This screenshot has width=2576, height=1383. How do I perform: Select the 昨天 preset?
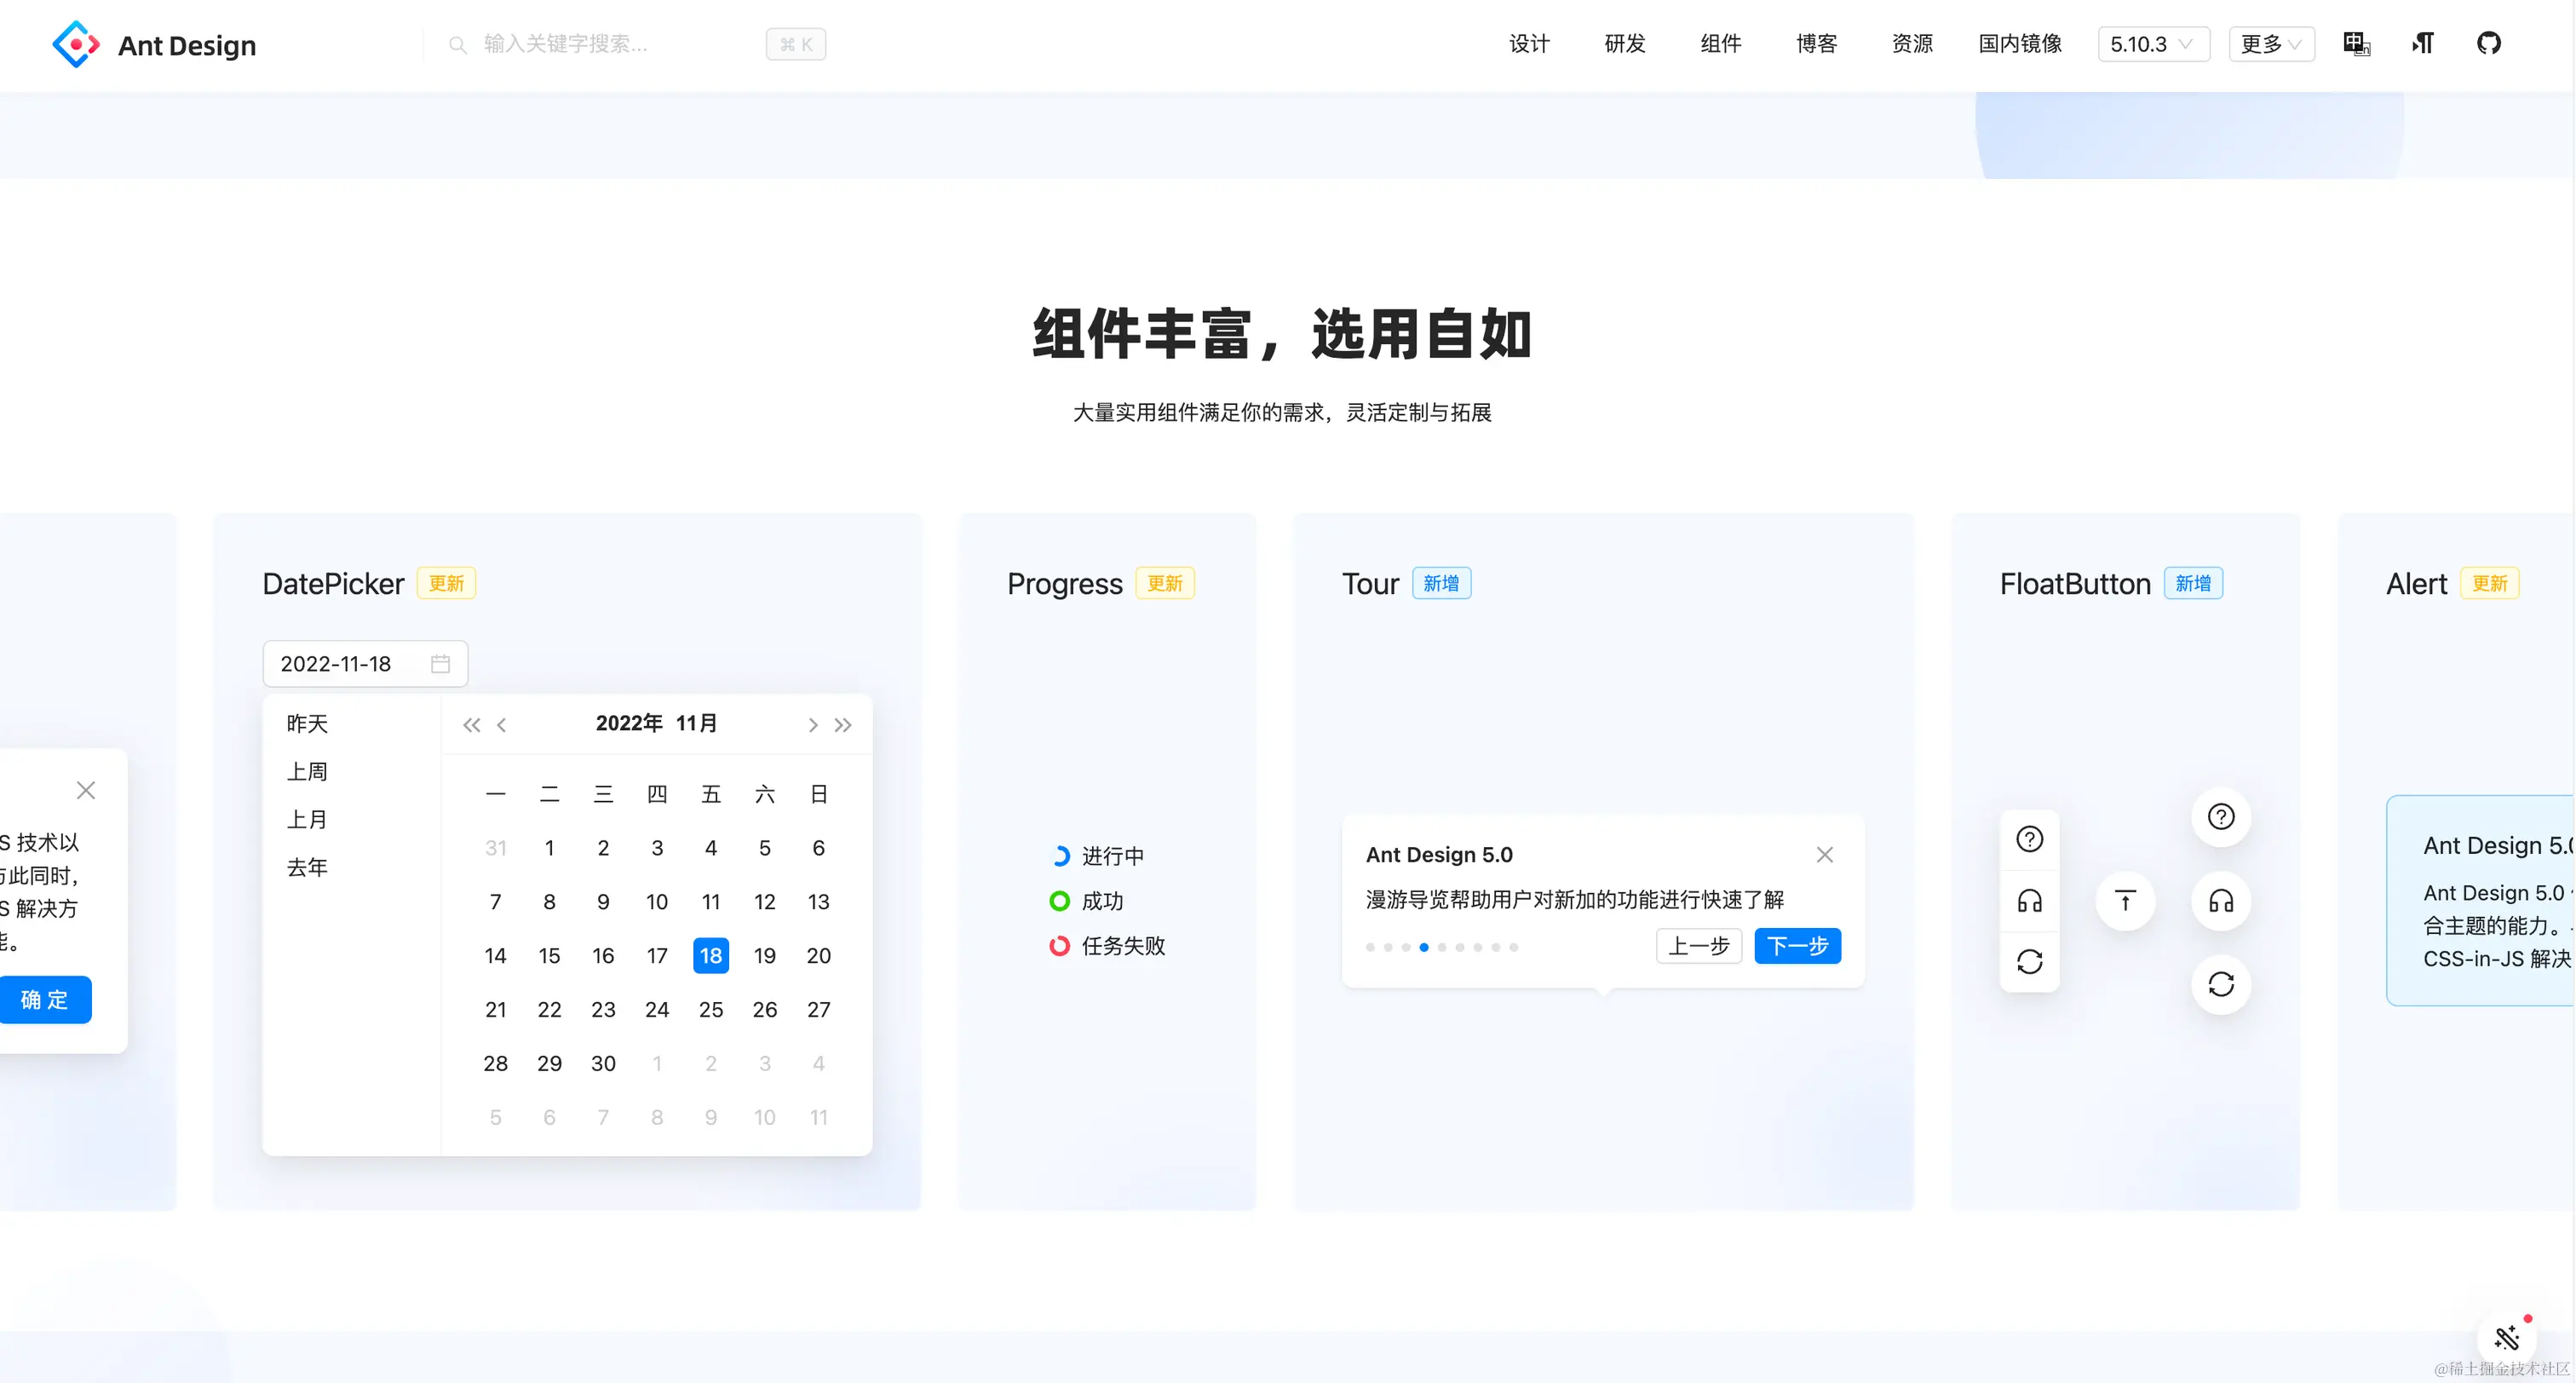pyautogui.click(x=307, y=724)
